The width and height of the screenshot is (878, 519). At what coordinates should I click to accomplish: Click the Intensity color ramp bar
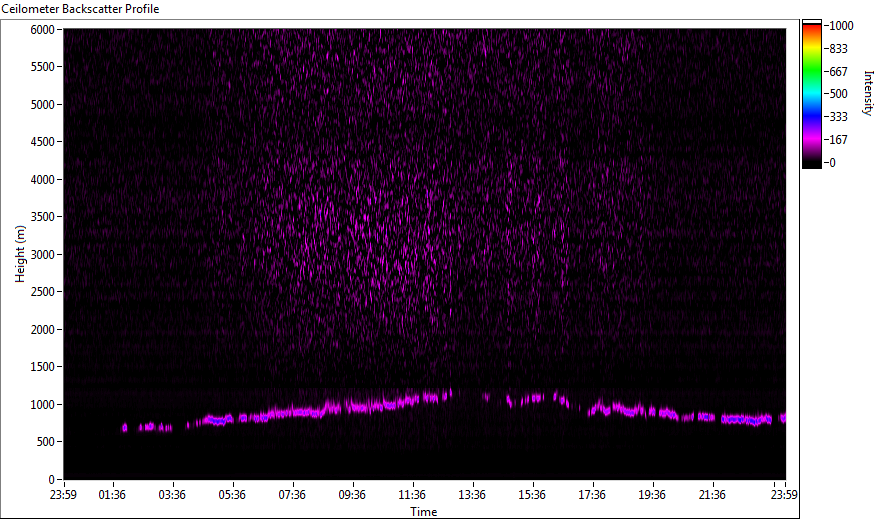point(811,94)
